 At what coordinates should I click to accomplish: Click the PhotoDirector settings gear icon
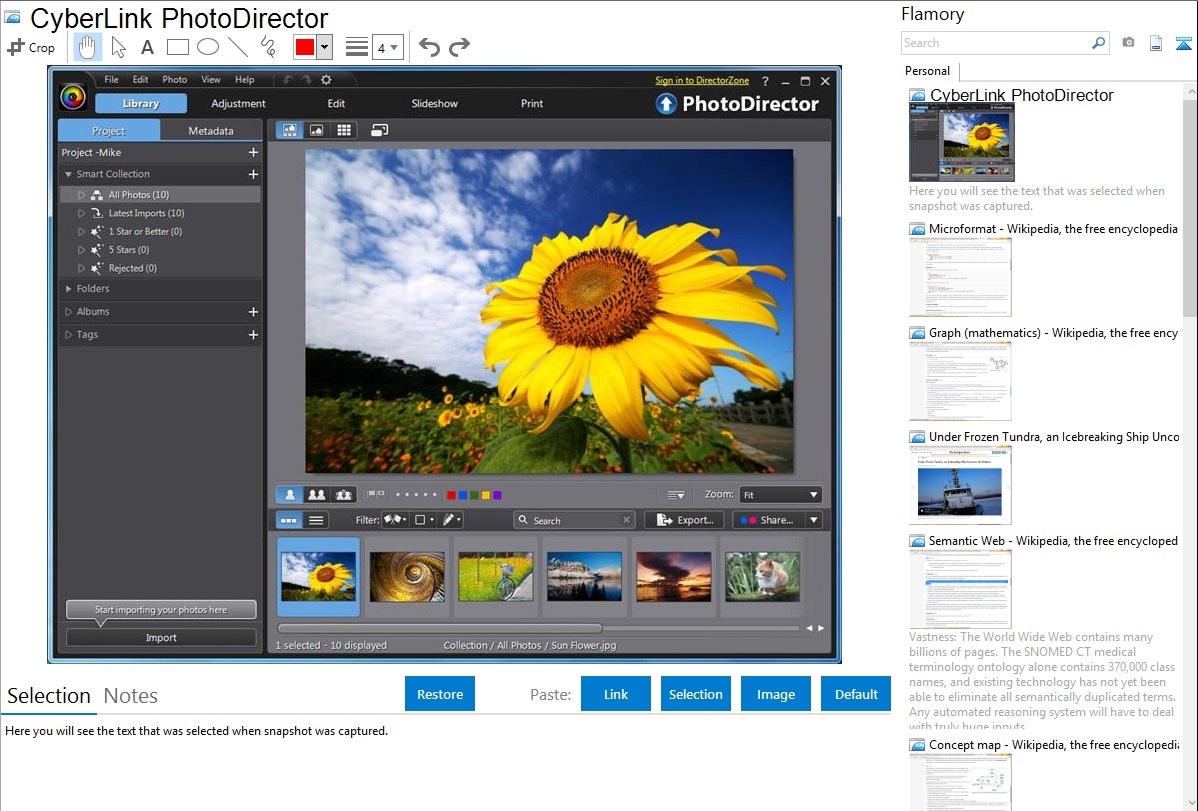(326, 79)
